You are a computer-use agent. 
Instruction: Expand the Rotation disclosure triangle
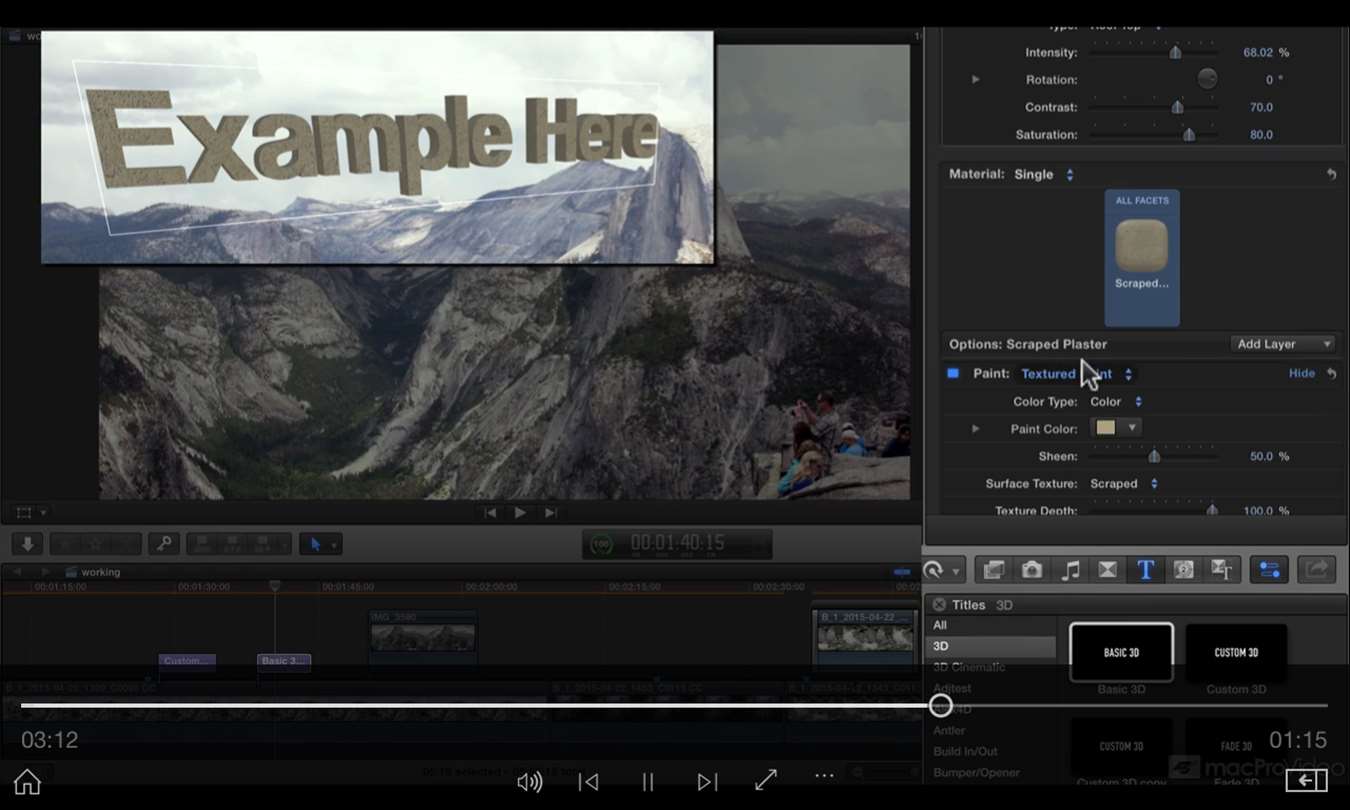pos(976,80)
